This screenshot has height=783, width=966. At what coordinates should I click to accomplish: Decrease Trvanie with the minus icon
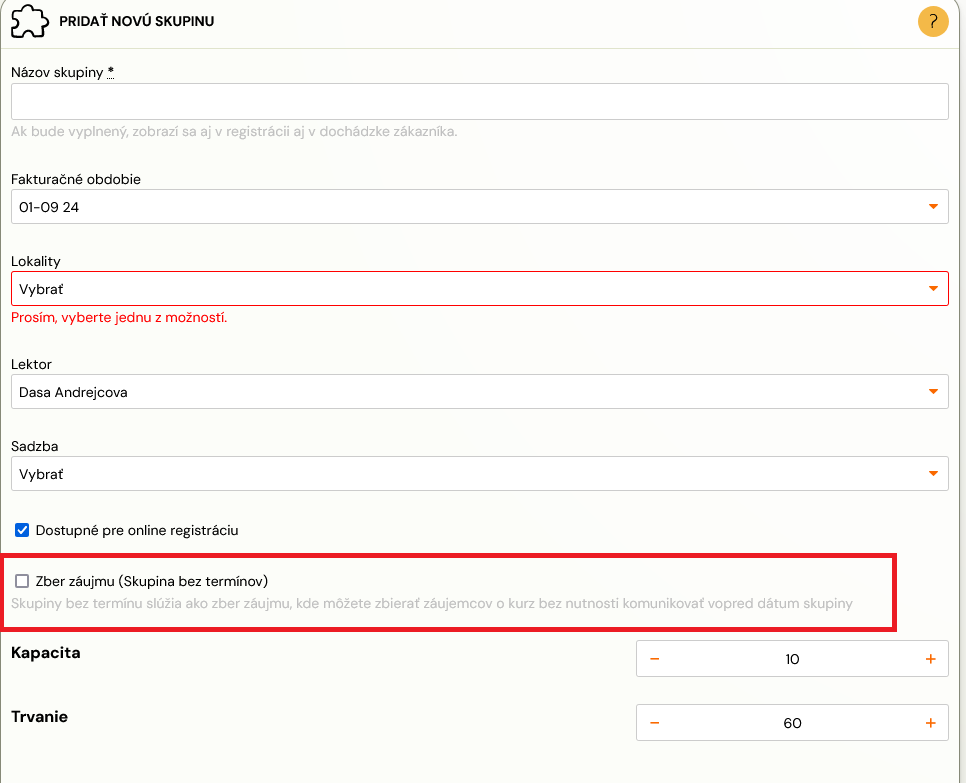coord(655,723)
